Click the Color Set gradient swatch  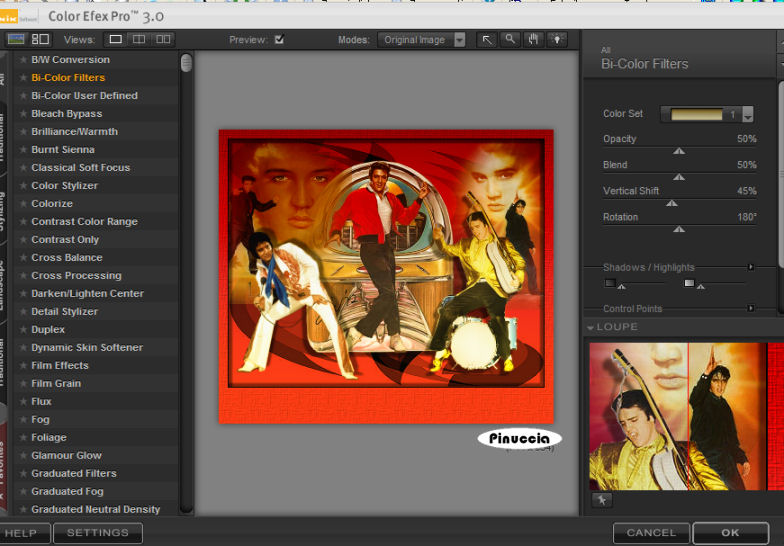pos(696,114)
